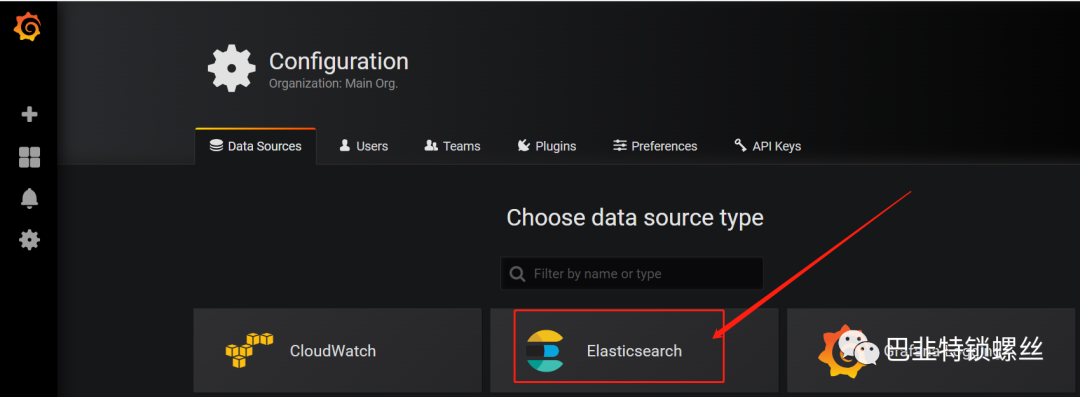
Task: Click the large Configuration header gear icon
Action: tap(231, 68)
